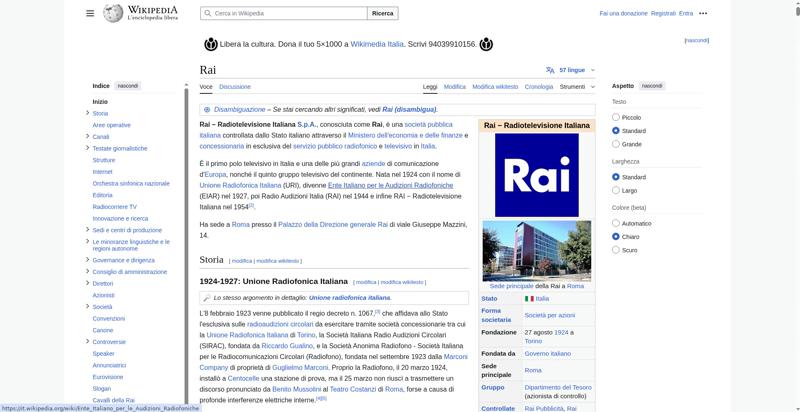The height and width of the screenshot is (412, 800).
Task: Click the Disambiguazione notice icon
Action: coord(207,109)
